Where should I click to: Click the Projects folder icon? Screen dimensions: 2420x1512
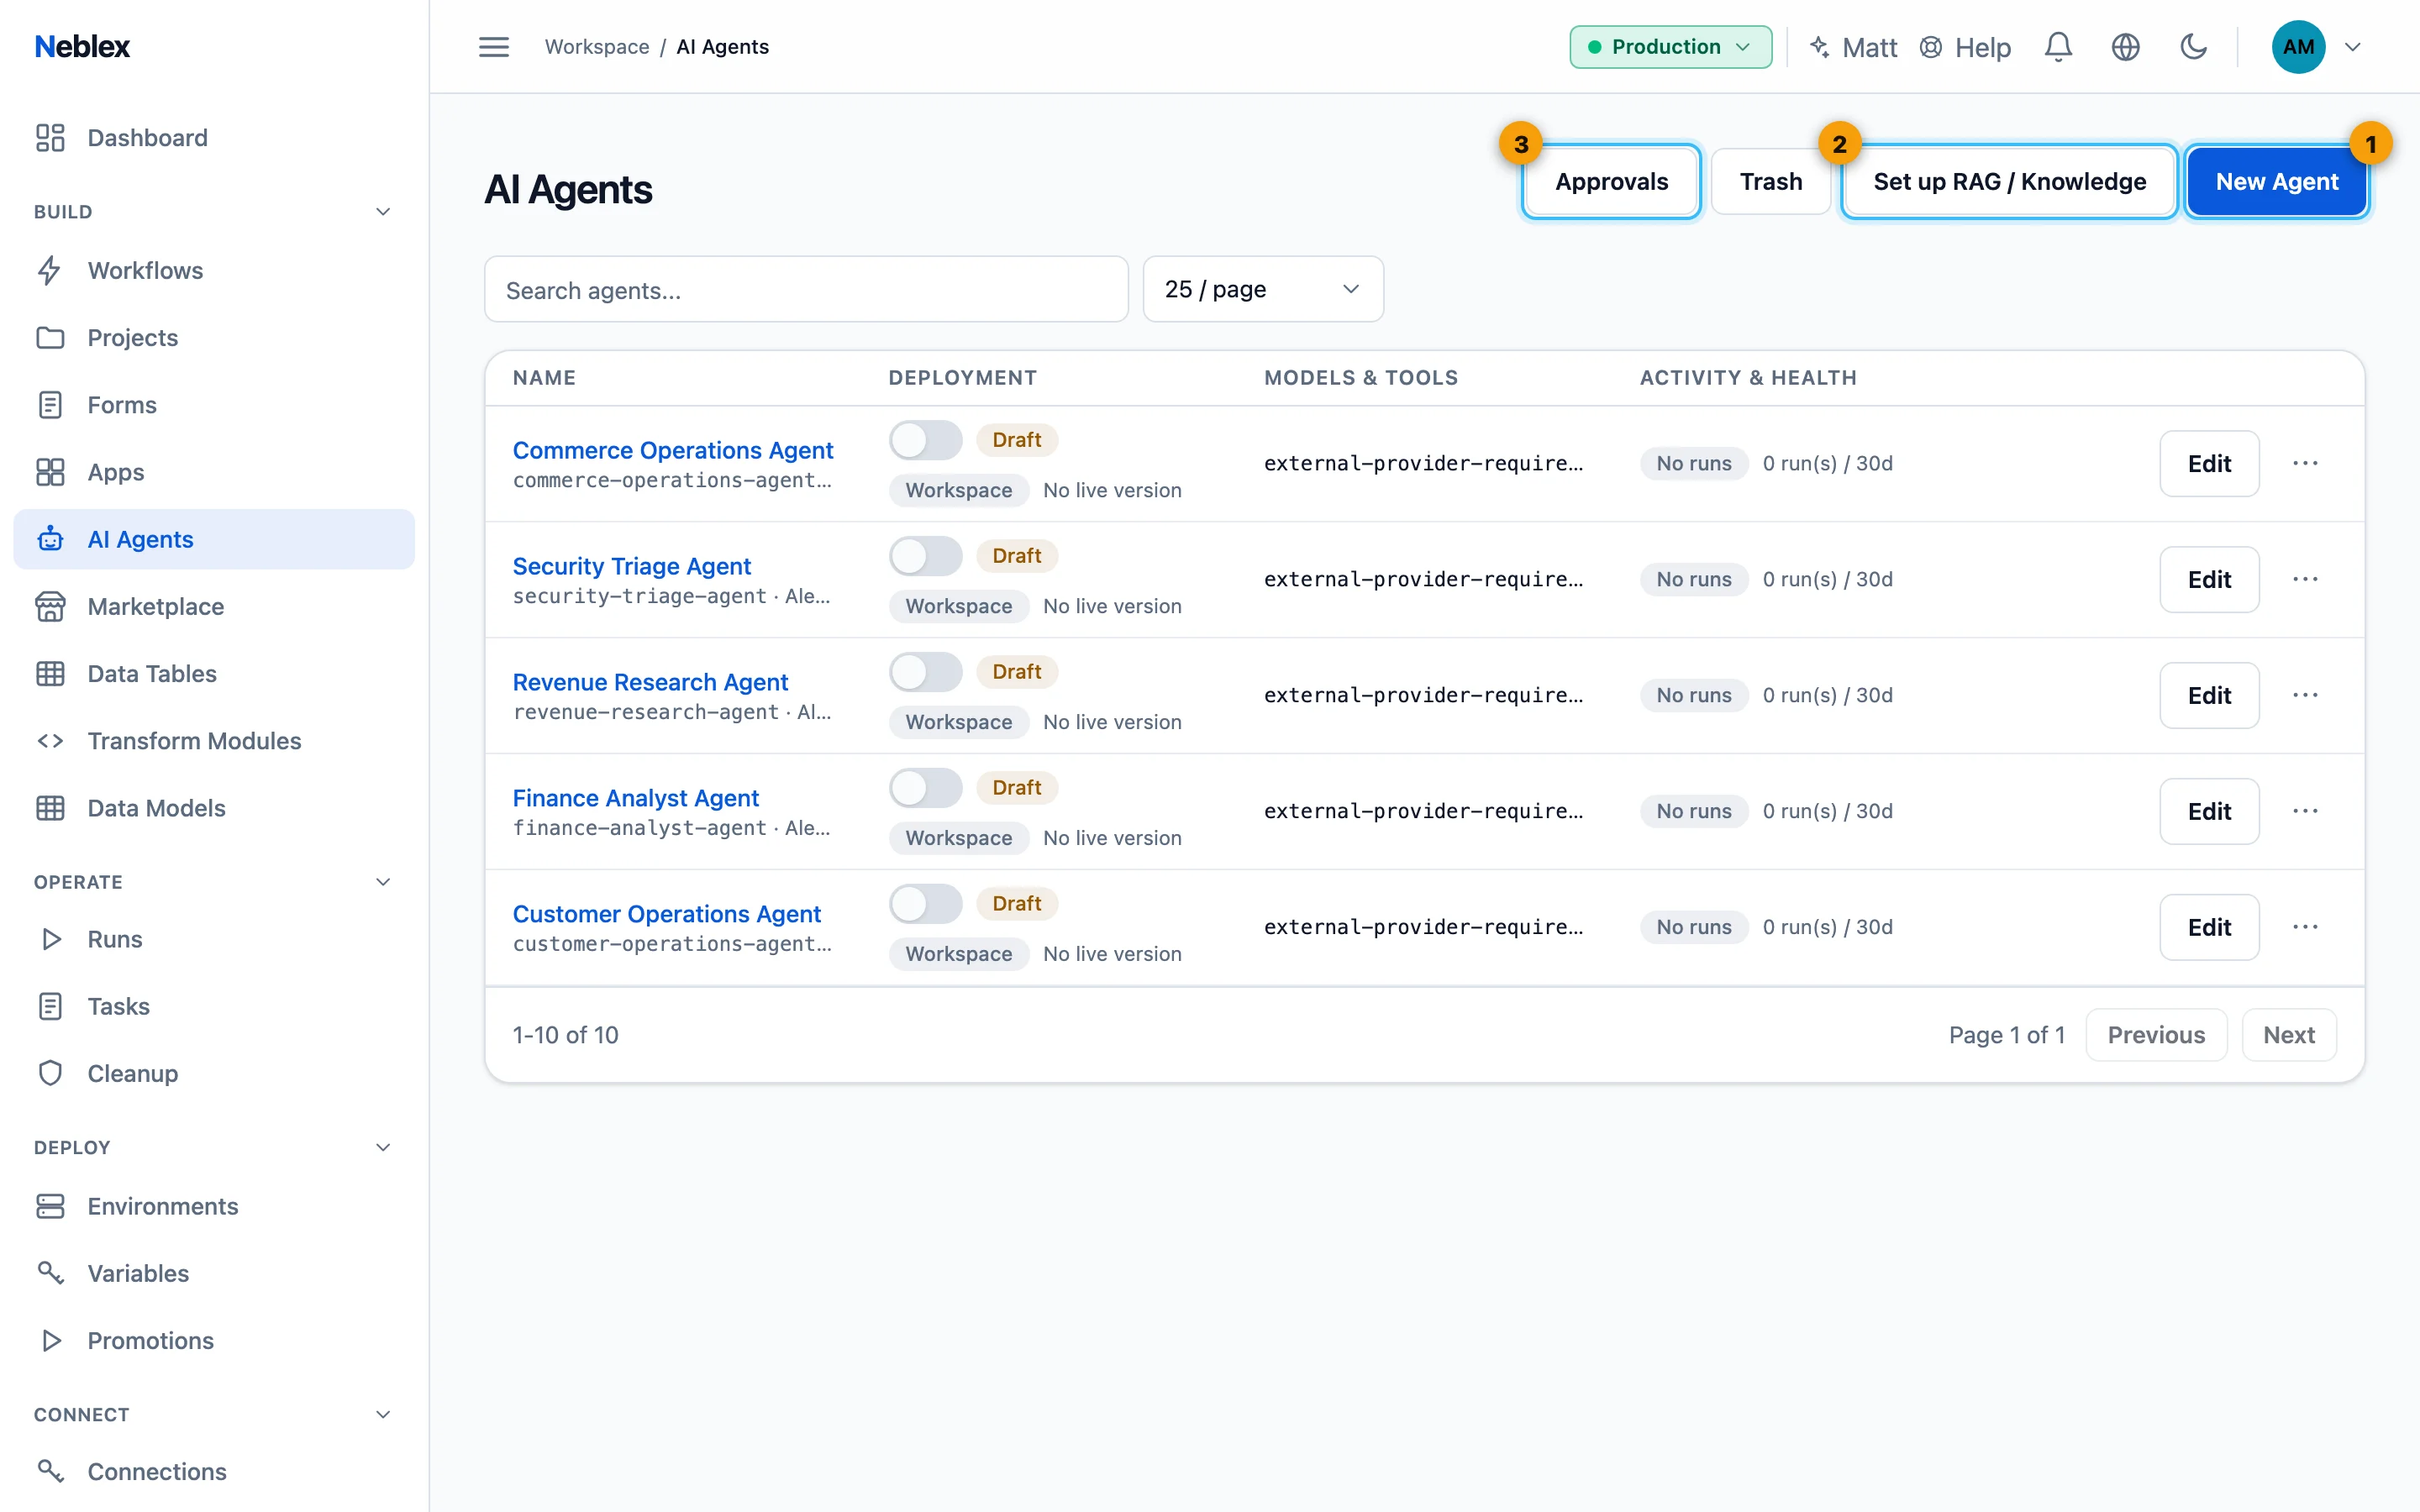(50, 338)
